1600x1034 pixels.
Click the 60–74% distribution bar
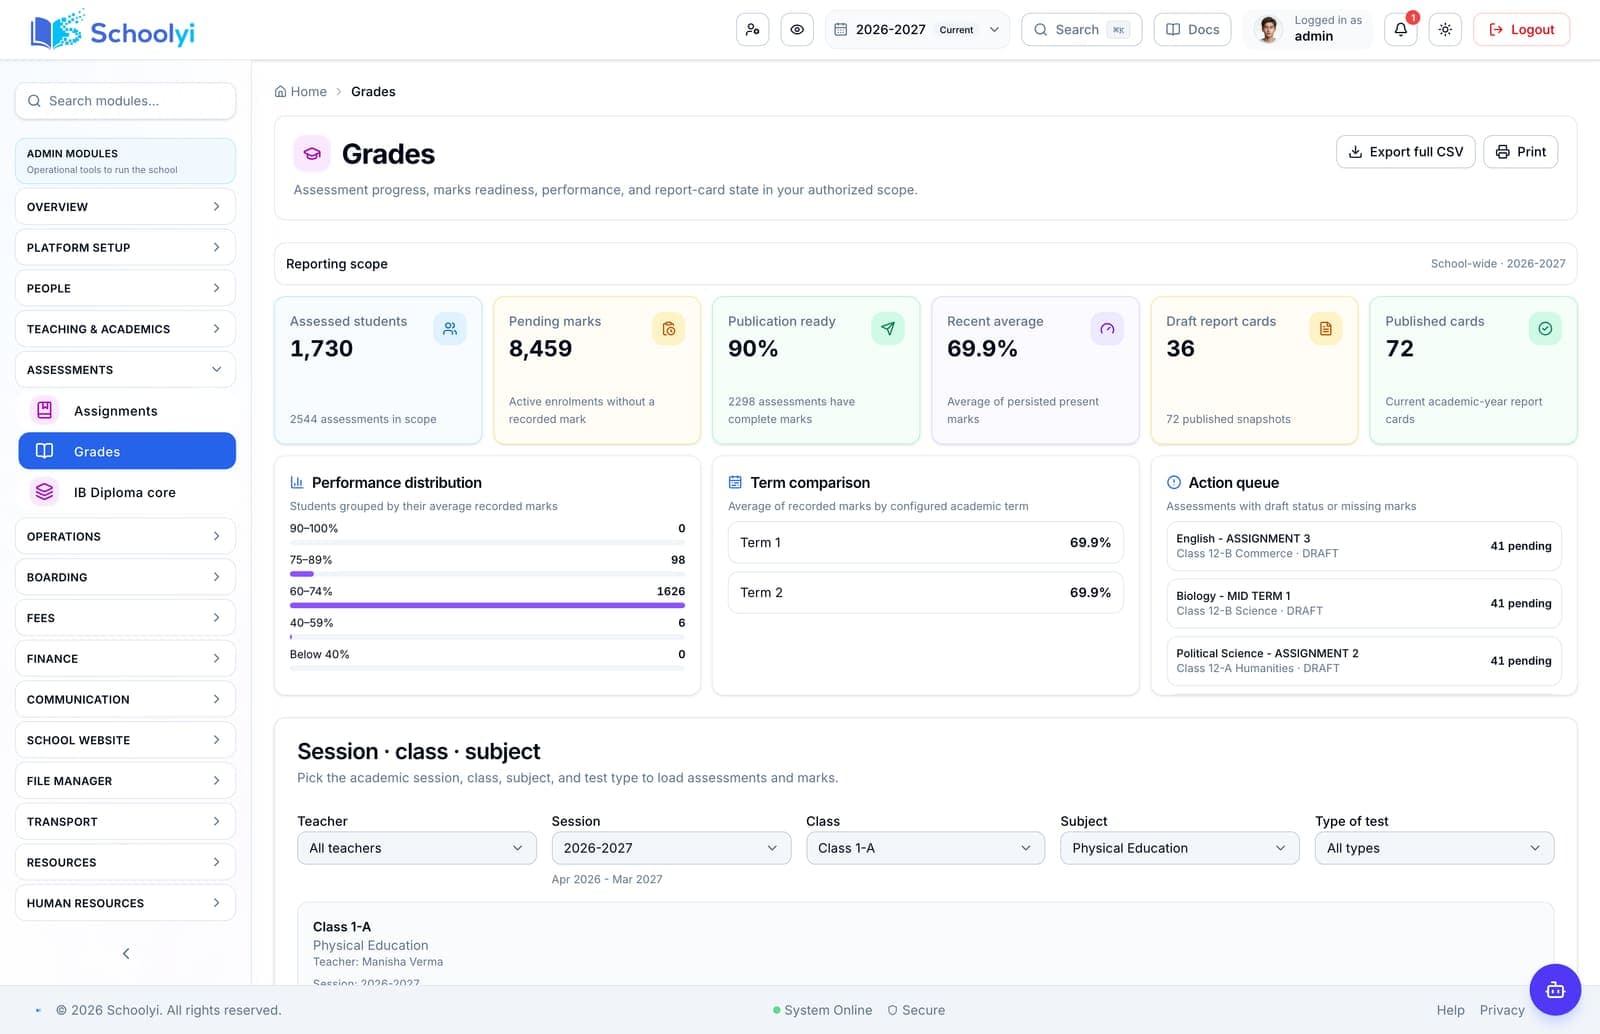click(487, 605)
